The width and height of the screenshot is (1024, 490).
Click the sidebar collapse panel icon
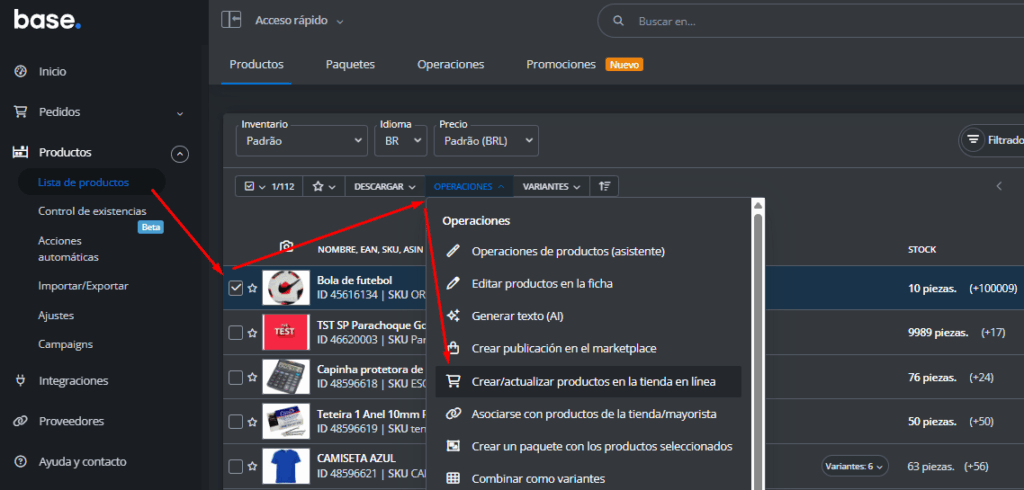click(x=232, y=20)
